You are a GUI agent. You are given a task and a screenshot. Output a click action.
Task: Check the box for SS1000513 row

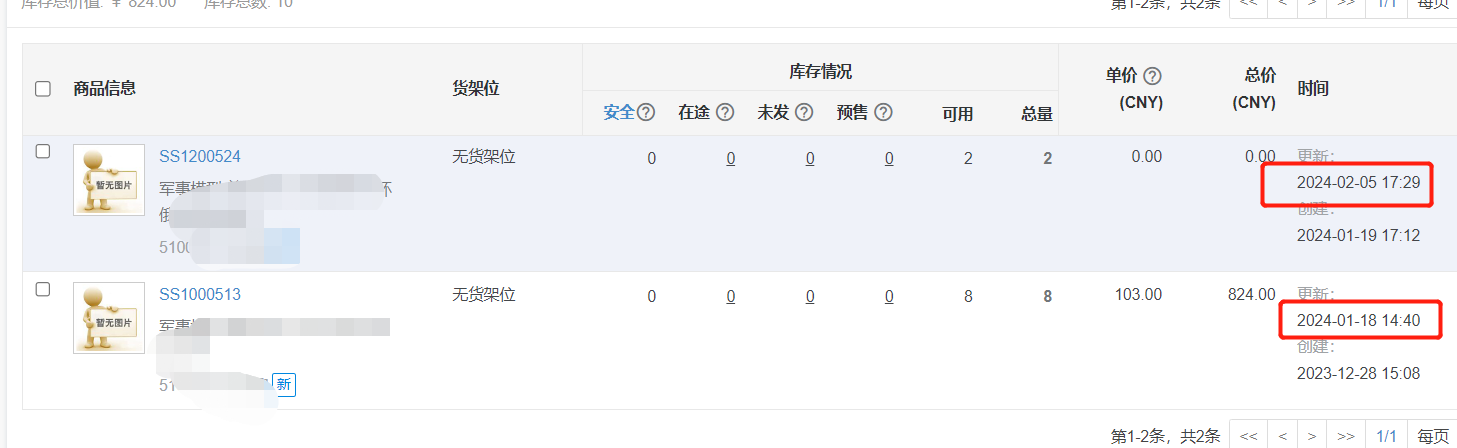[x=43, y=290]
